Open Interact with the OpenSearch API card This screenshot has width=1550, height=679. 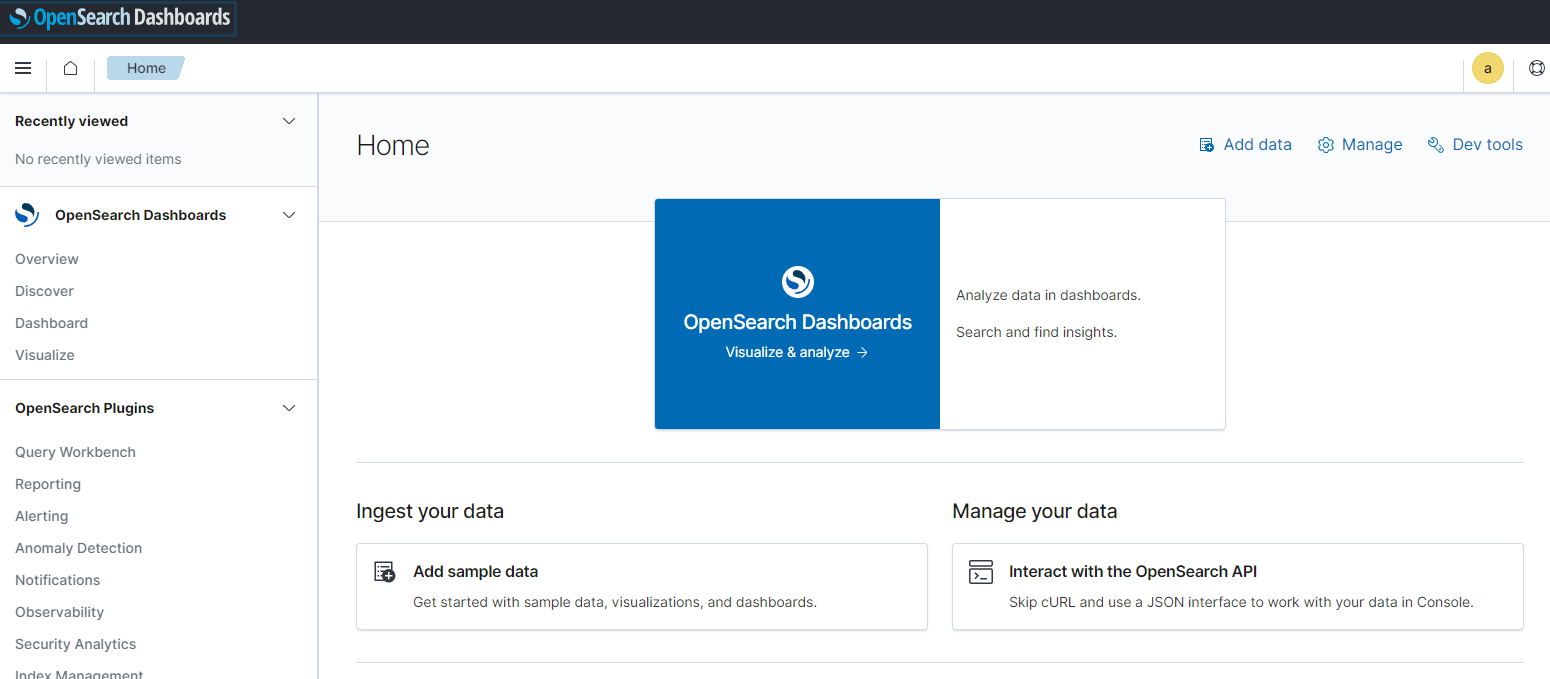[1238, 587]
